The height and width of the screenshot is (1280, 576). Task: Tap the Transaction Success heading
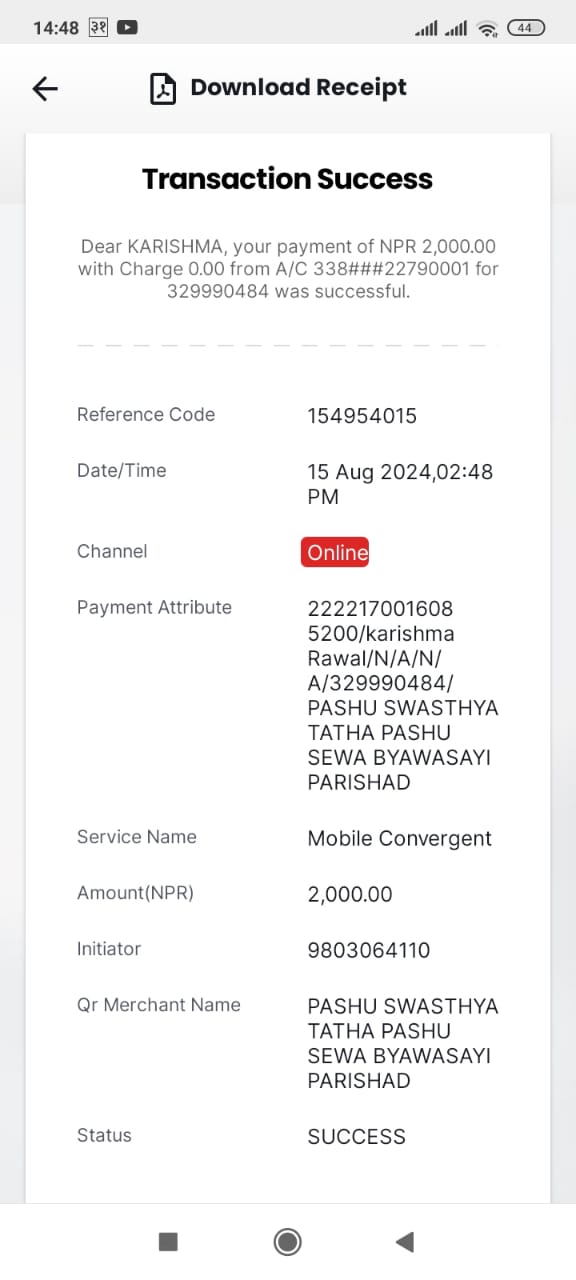[288, 179]
